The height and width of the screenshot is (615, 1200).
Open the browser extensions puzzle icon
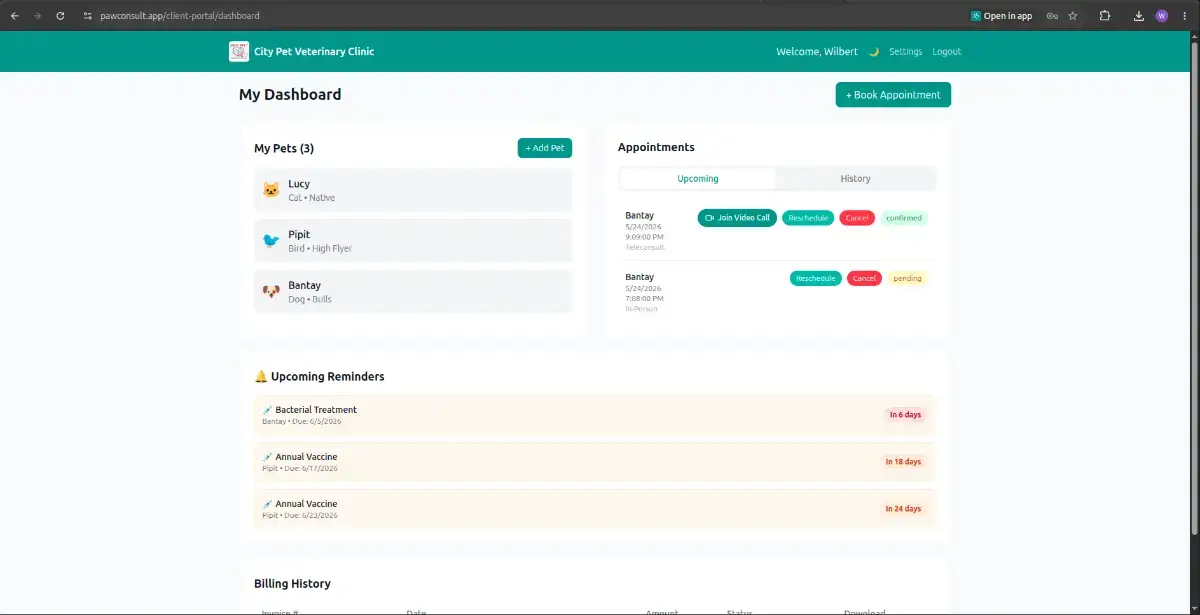(1105, 16)
